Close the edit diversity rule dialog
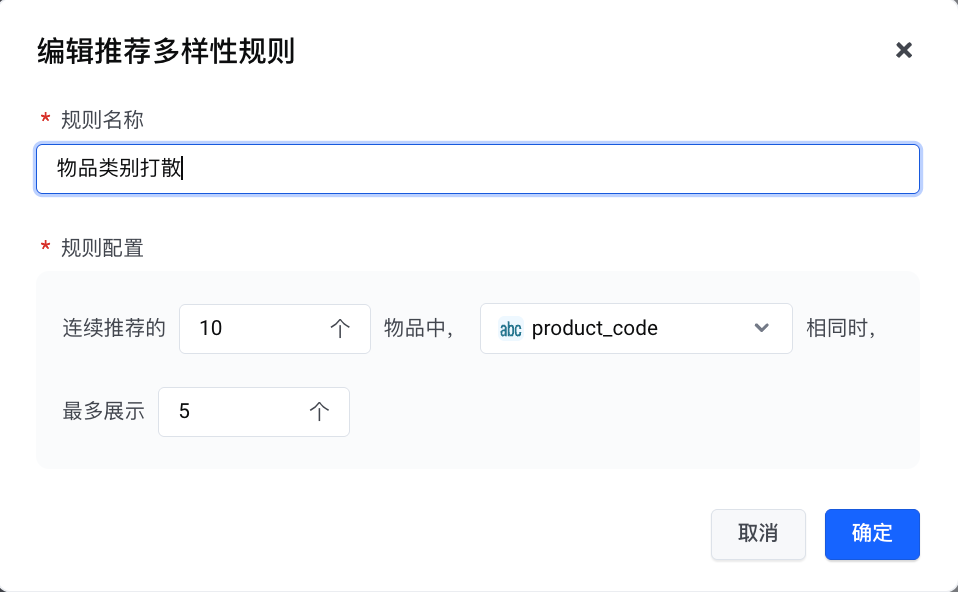 point(904,50)
